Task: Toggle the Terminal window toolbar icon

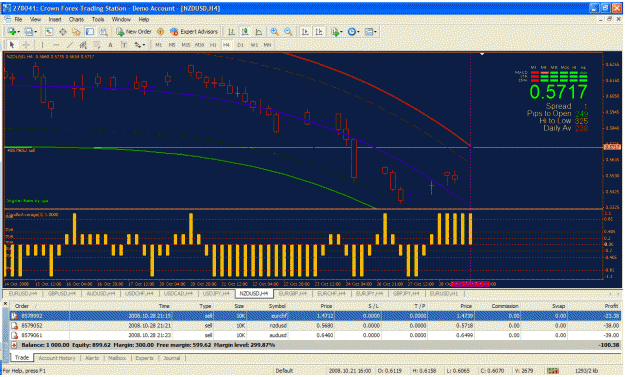Action: 90,31
